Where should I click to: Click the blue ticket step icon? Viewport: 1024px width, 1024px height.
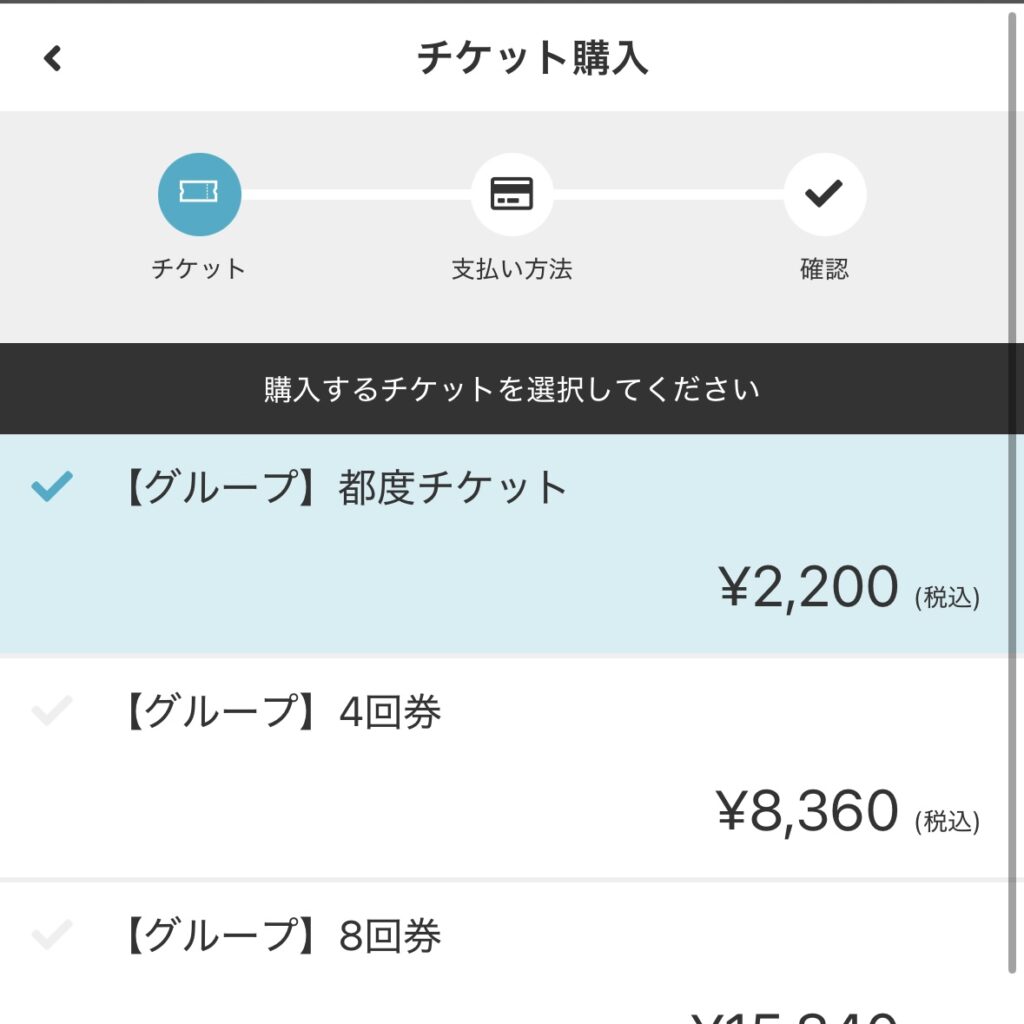(199, 194)
